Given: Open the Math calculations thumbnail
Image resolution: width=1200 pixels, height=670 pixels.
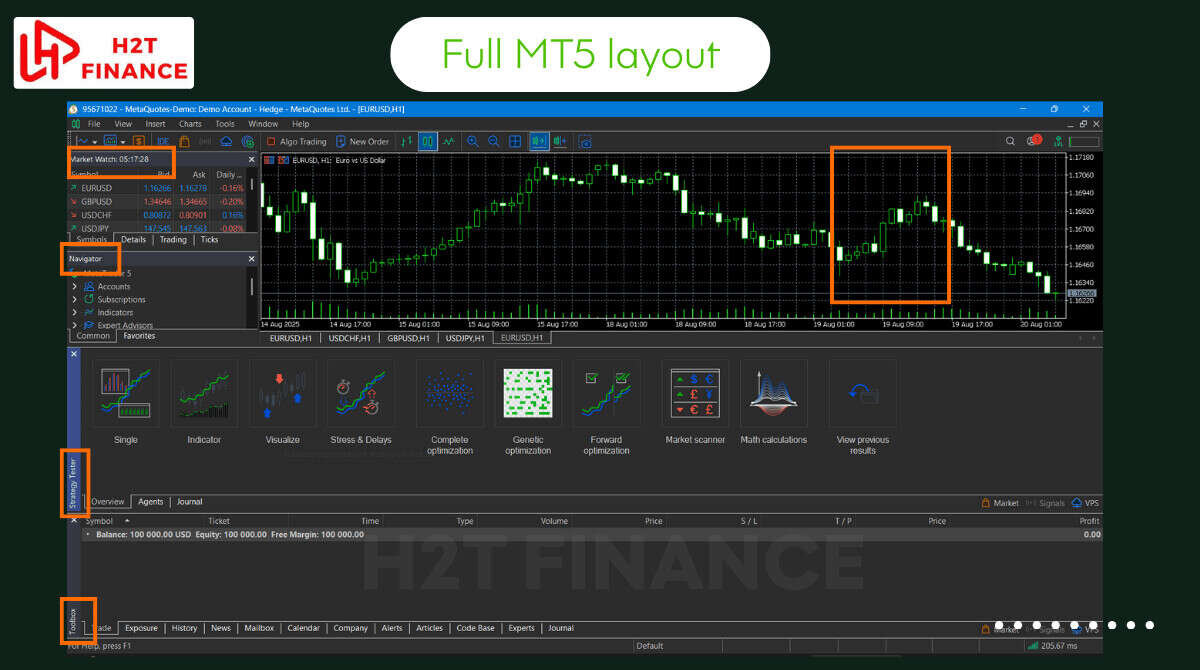Looking at the screenshot, I should click(x=774, y=392).
